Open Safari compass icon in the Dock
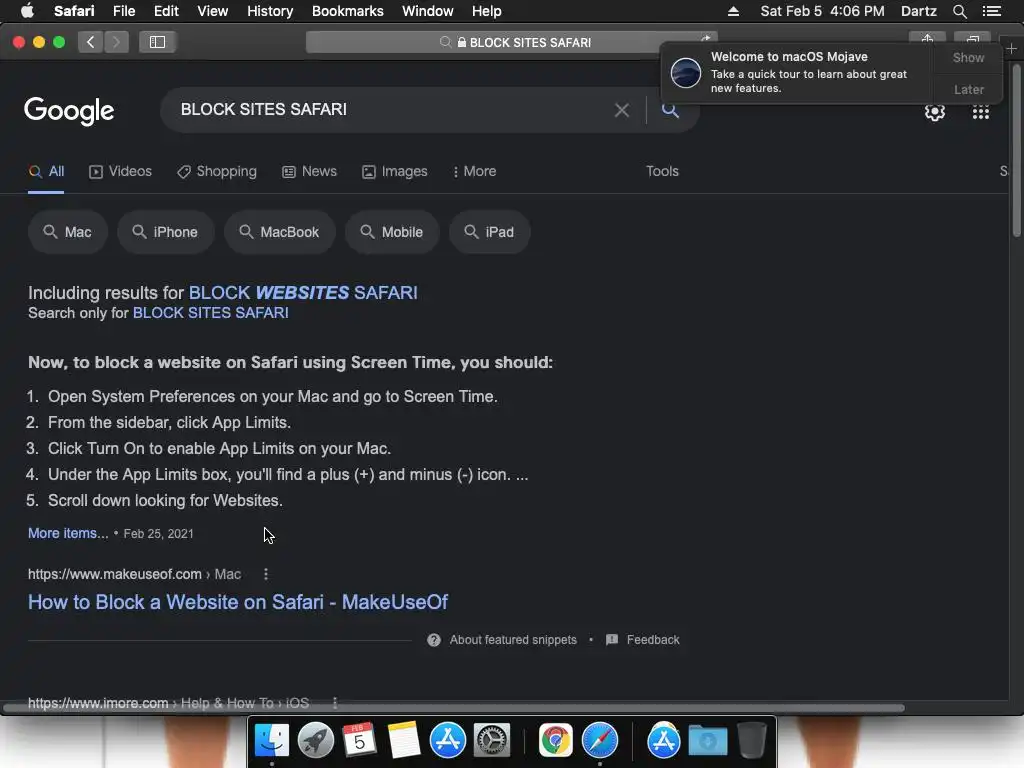 pos(600,740)
